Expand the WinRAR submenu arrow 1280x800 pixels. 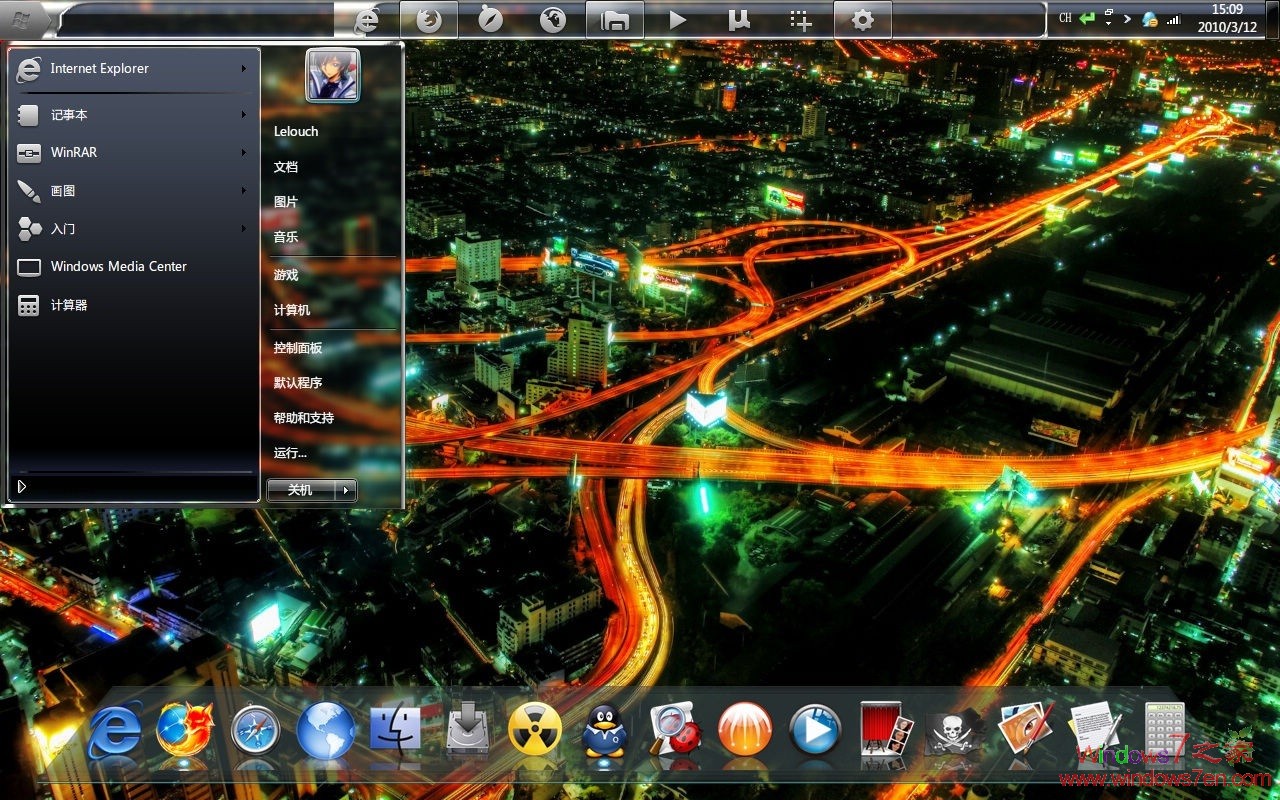click(244, 152)
